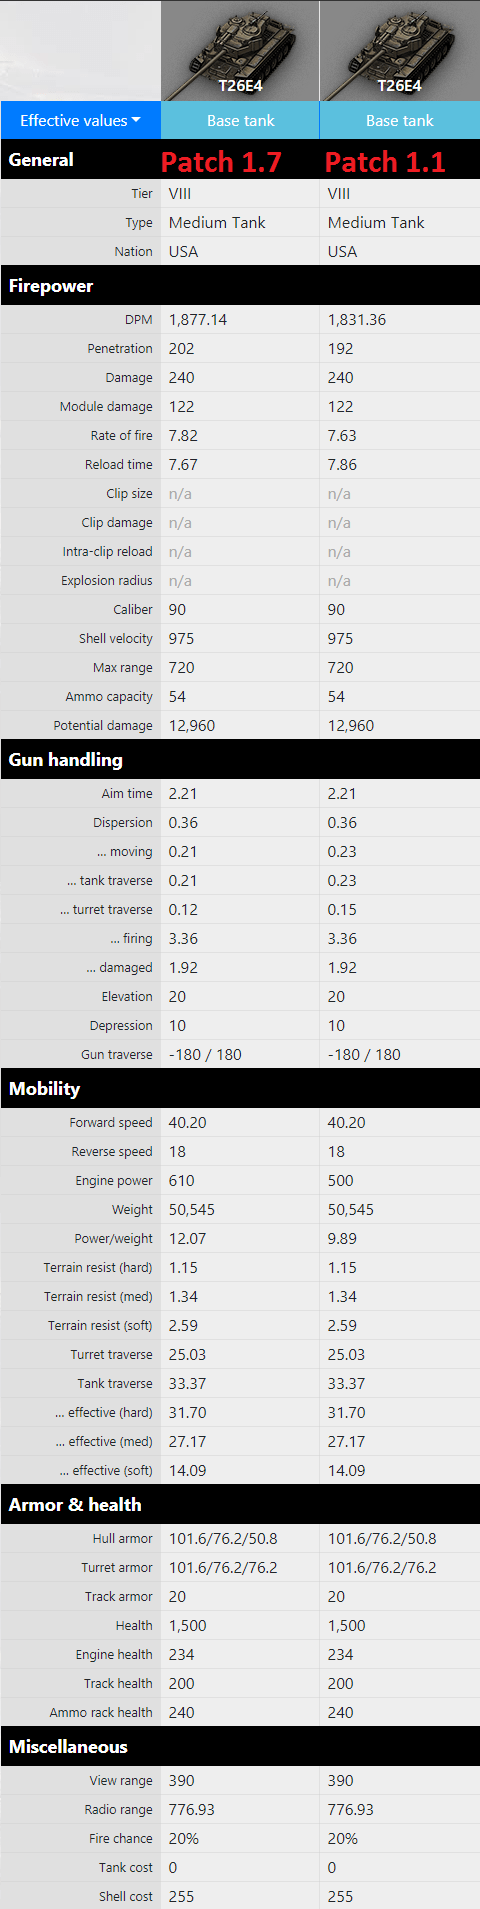The width and height of the screenshot is (480, 1909).
Task: Click the Hull armor row label
Action: tap(123, 1539)
